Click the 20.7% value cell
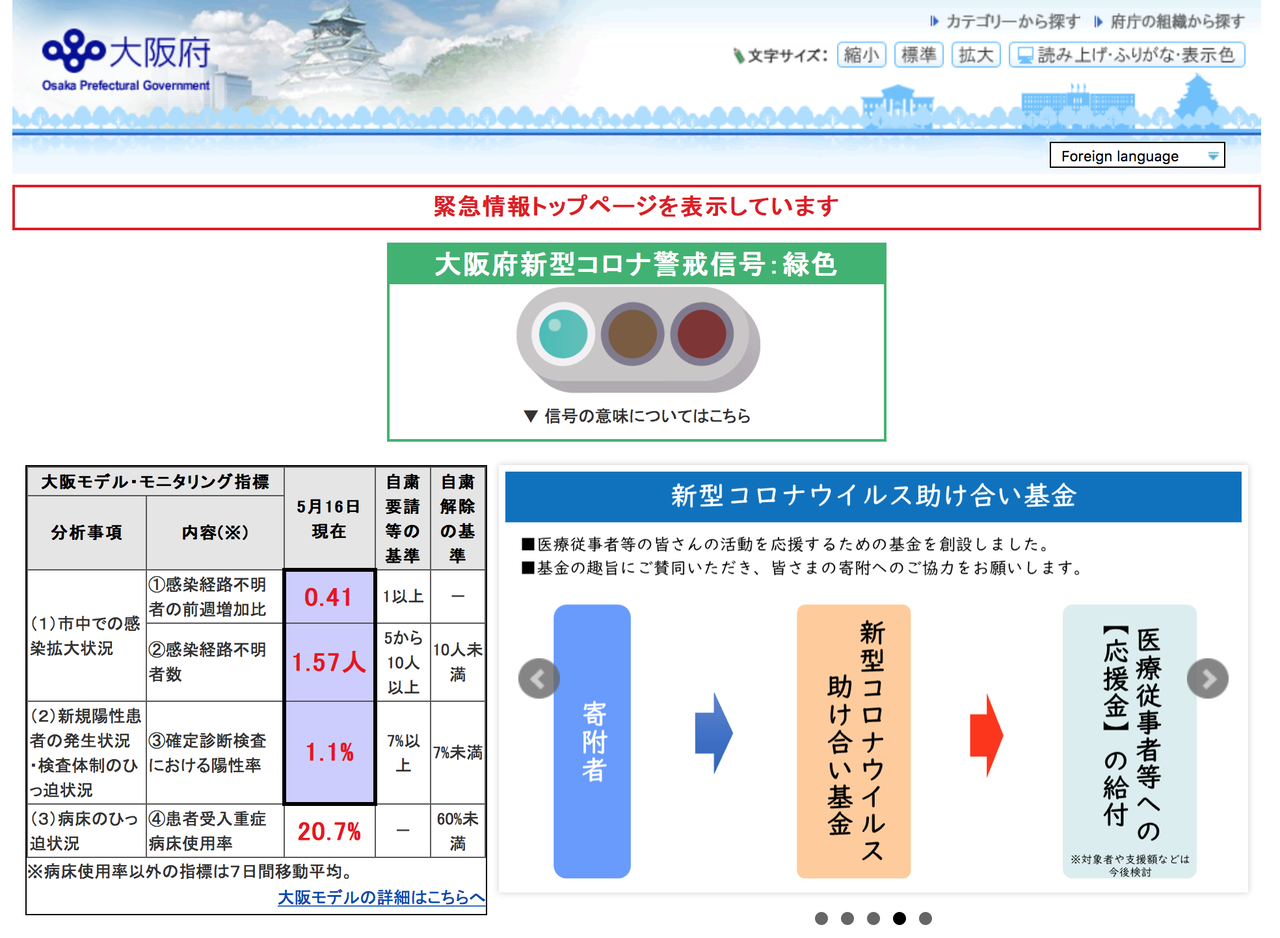The height and width of the screenshot is (938, 1280). 329,831
